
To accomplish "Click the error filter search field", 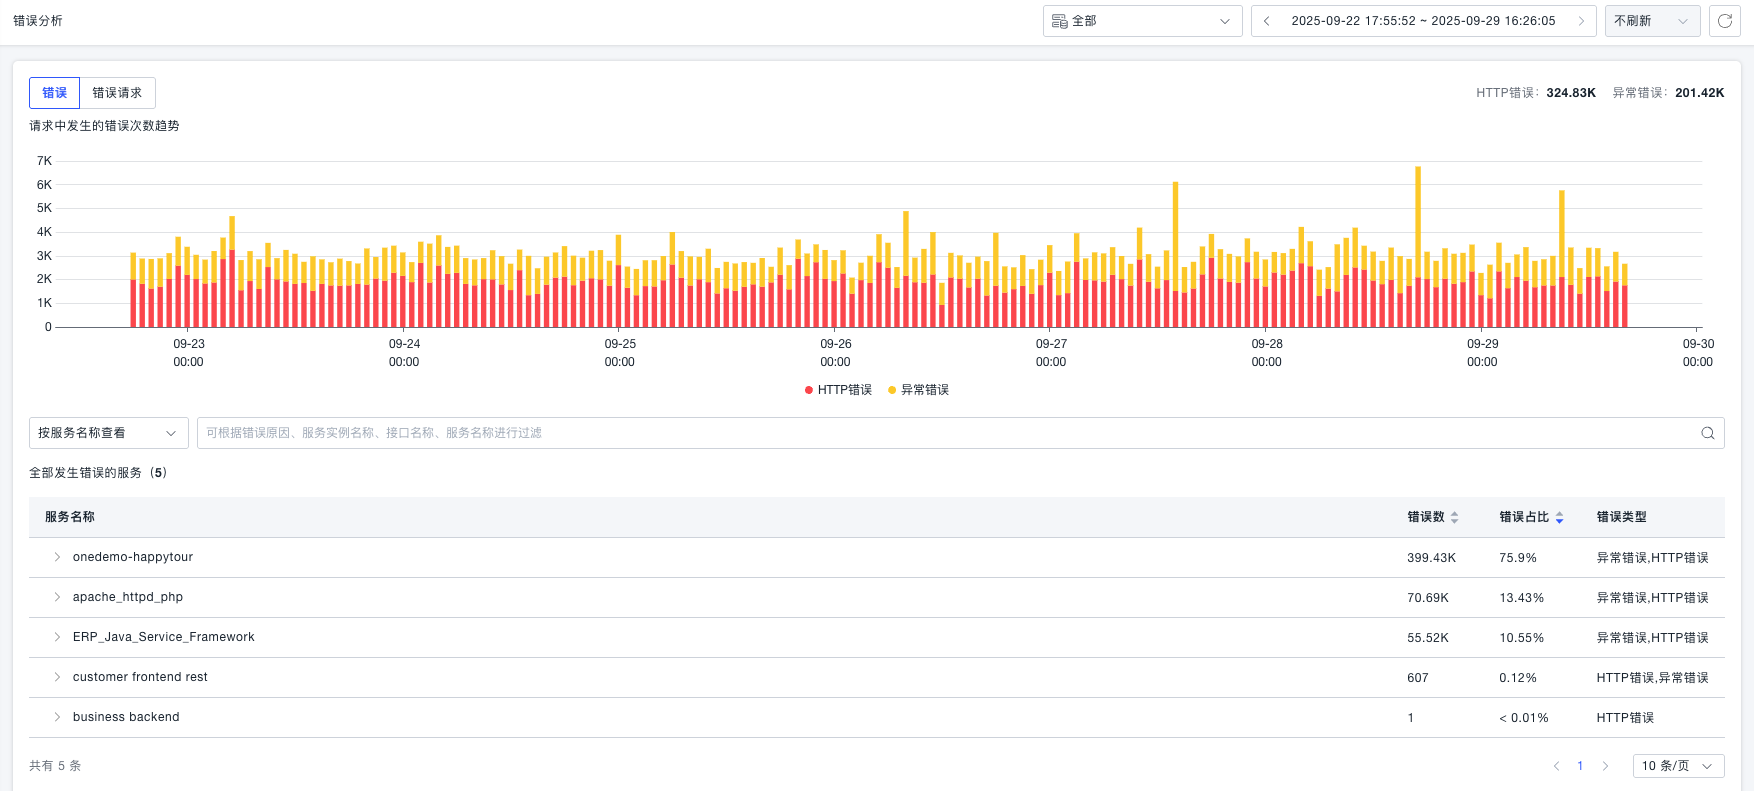I will click(940, 433).
